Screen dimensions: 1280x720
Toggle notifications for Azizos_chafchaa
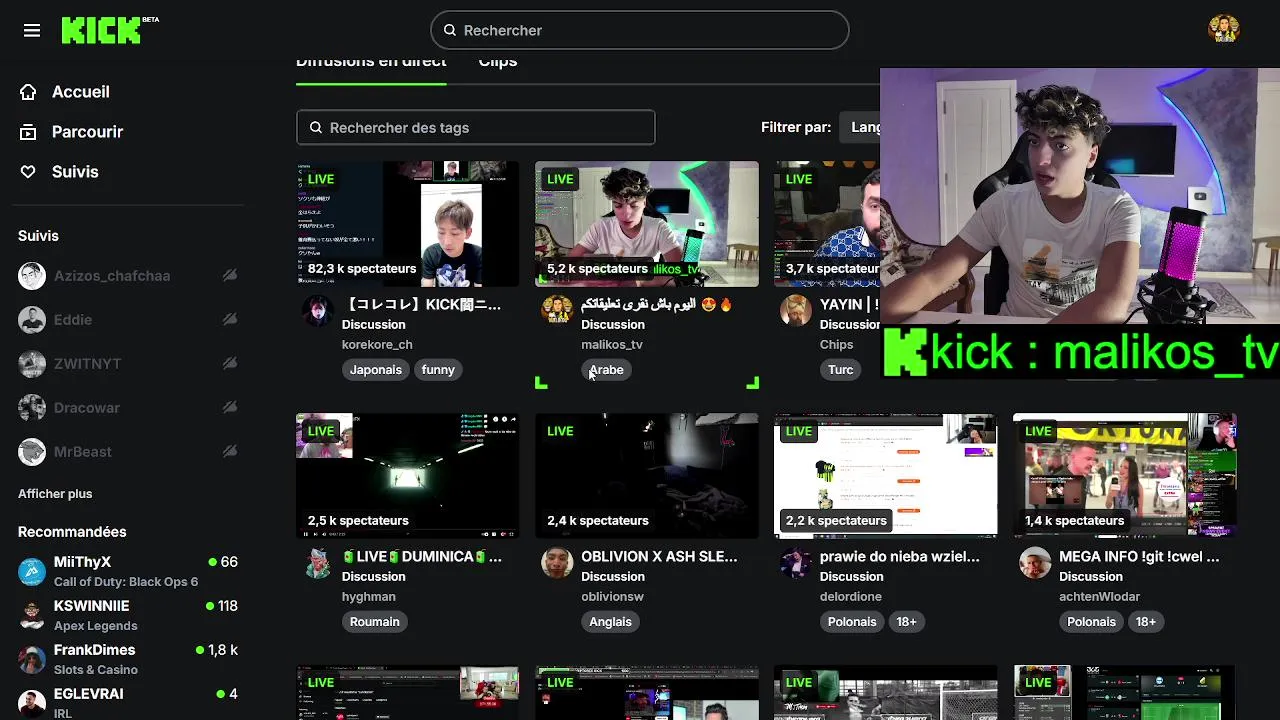tap(230, 276)
